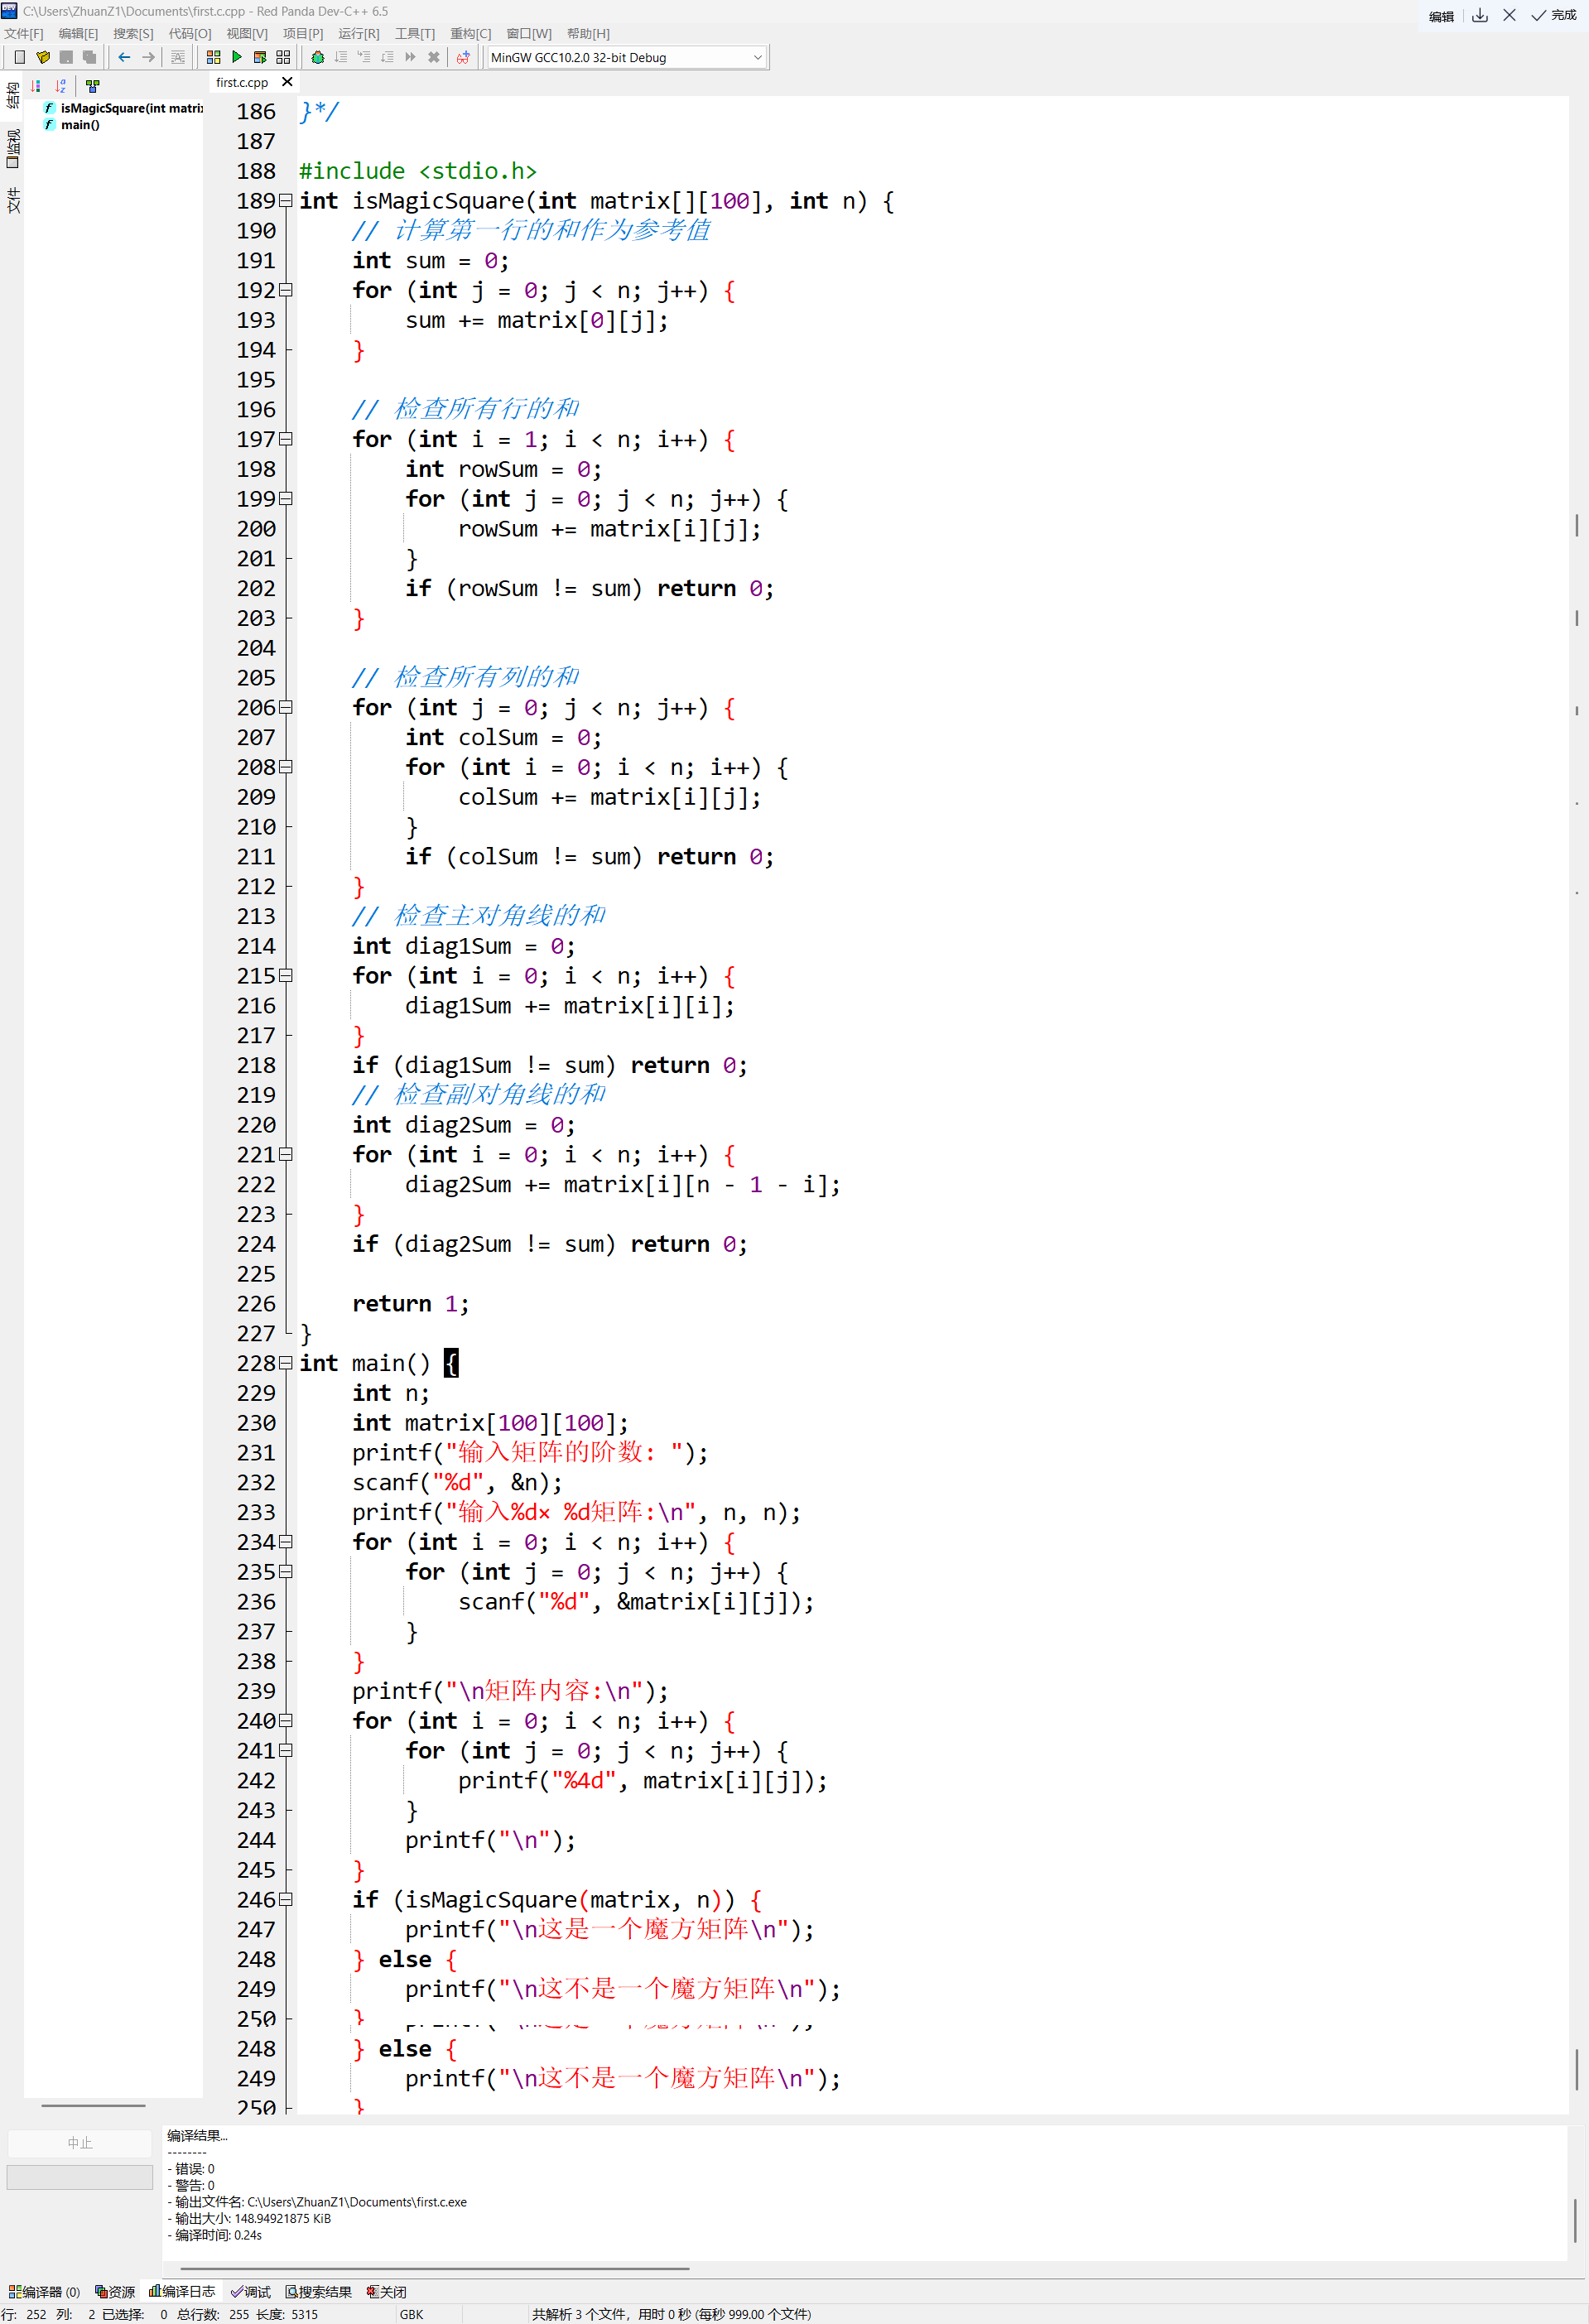The image size is (1589, 2324).
Task: Open the compiler set dropdown MinGW GCC10.2.0
Action: pyautogui.click(x=627, y=57)
